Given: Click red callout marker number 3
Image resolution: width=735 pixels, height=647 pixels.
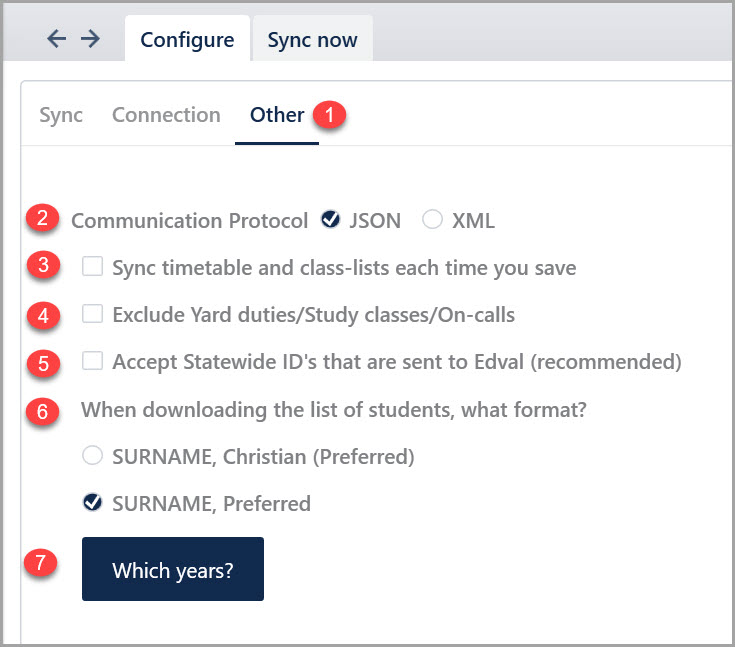Looking at the screenshot, I should 43,266.
